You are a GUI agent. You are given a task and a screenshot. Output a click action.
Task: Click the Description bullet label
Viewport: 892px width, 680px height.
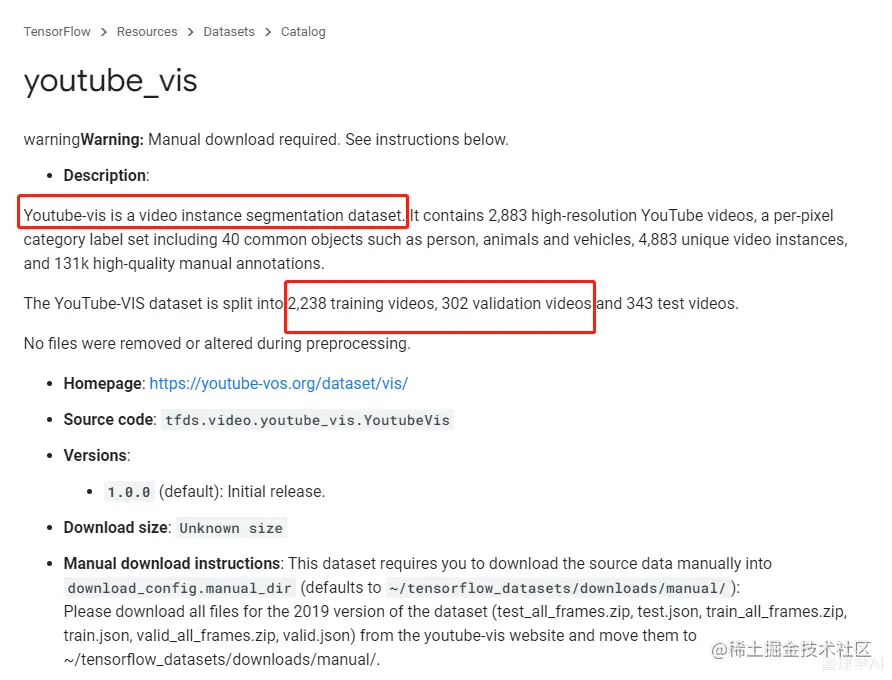coord(105,175)
